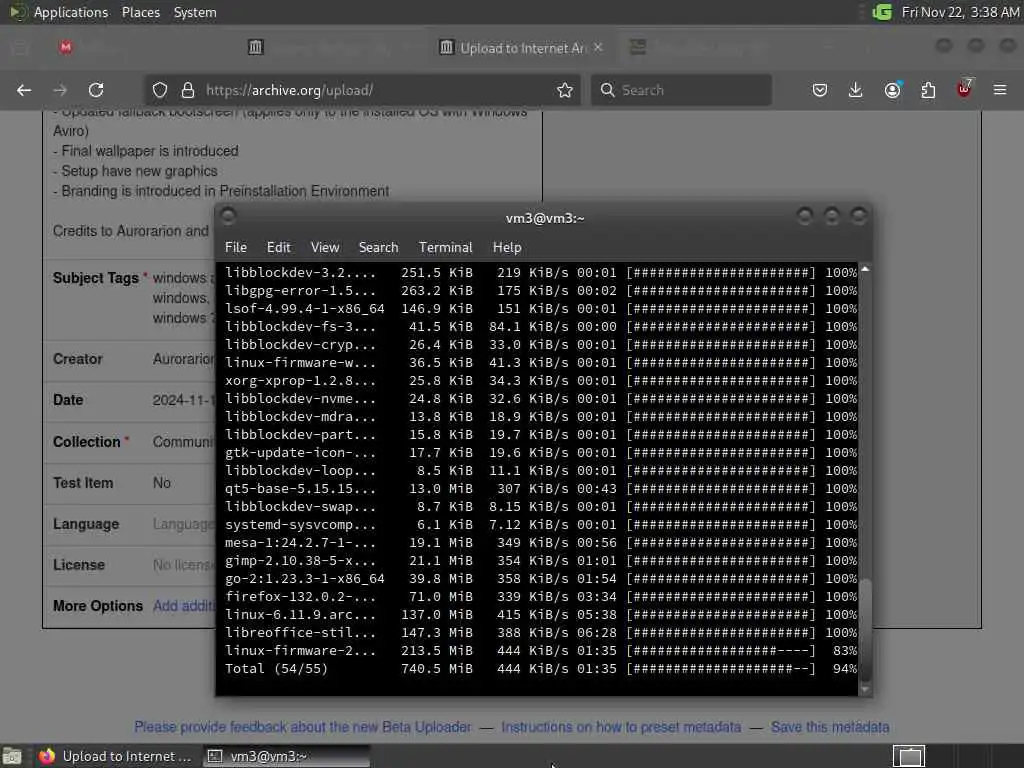
Task: Click the Test Item No value
Action: click(162, 483)
